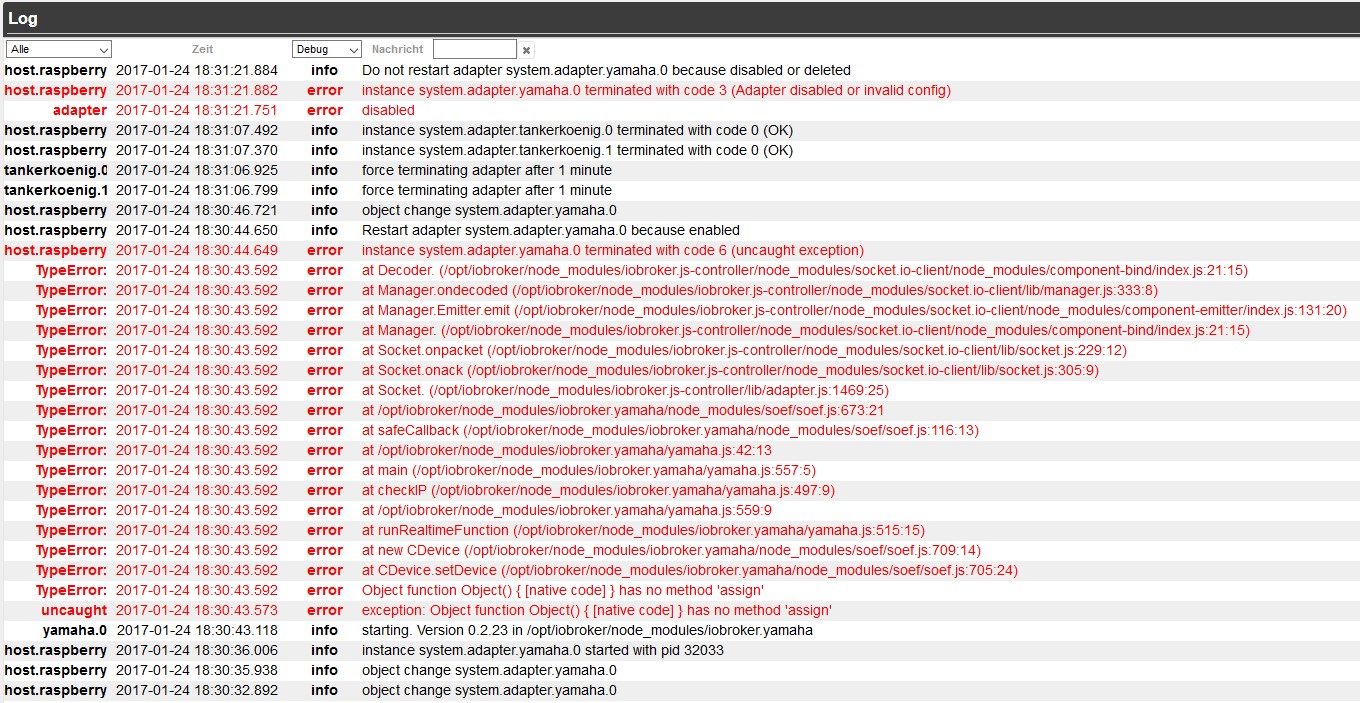Viewport: 1360px width, 703px height.
Task: Click the 'tankerkoenig.0' source cell
Action: (x=56, y=171)
